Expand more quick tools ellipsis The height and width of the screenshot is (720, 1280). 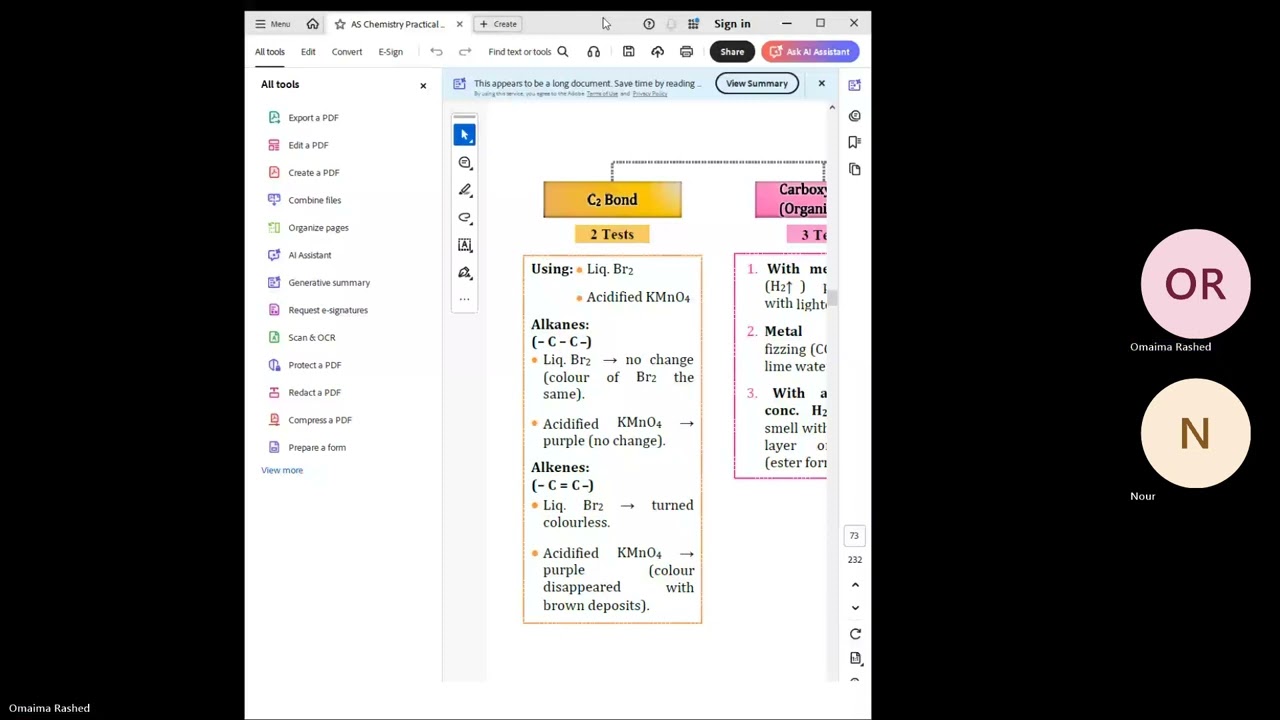(x=465, y=299)
